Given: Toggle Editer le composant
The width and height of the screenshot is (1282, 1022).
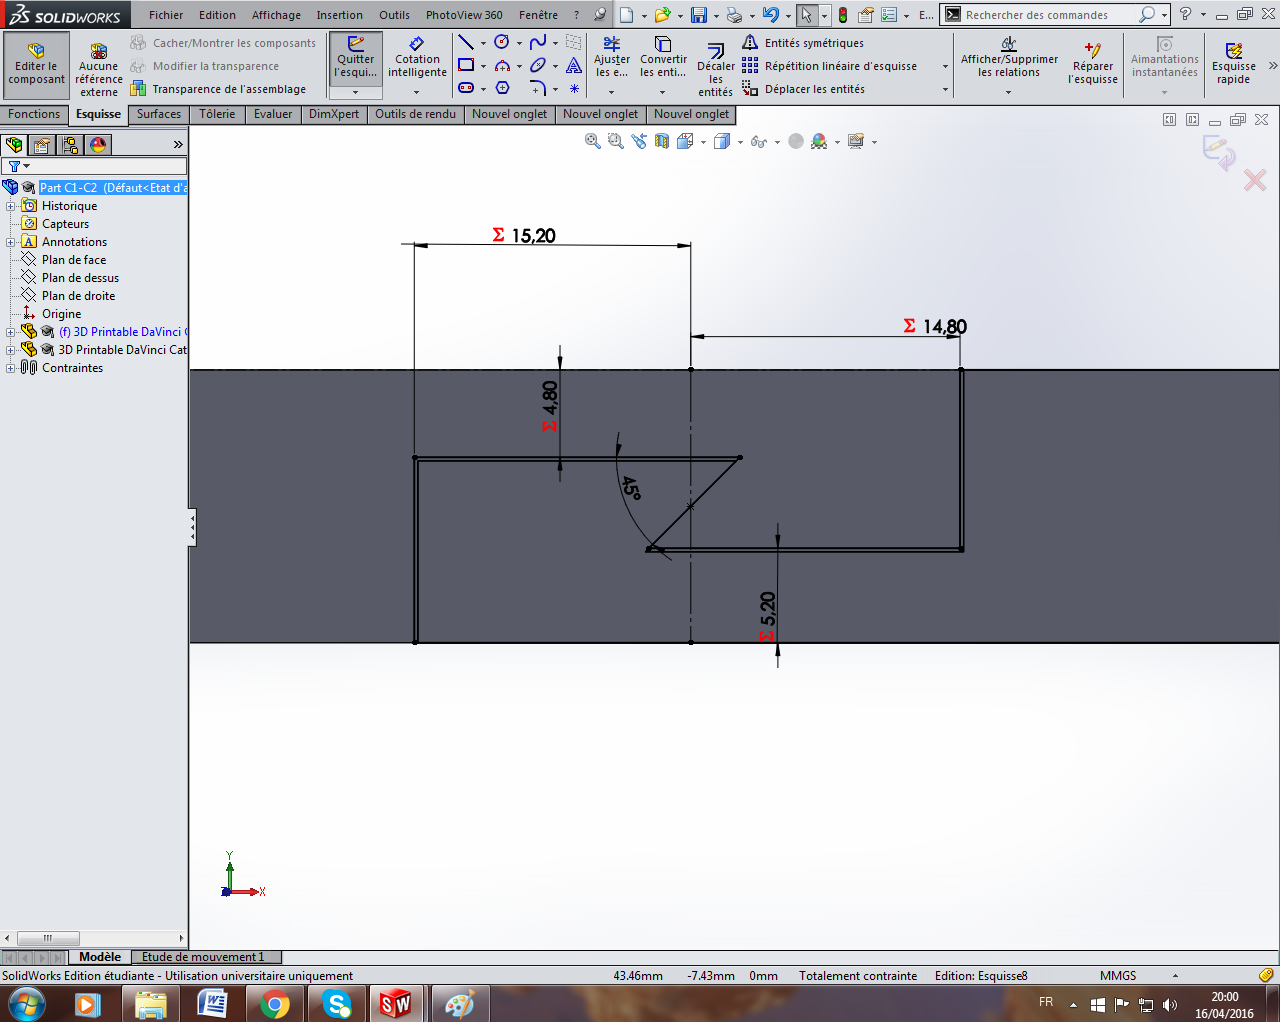Looking at the screenshot, I should [37, 65].
